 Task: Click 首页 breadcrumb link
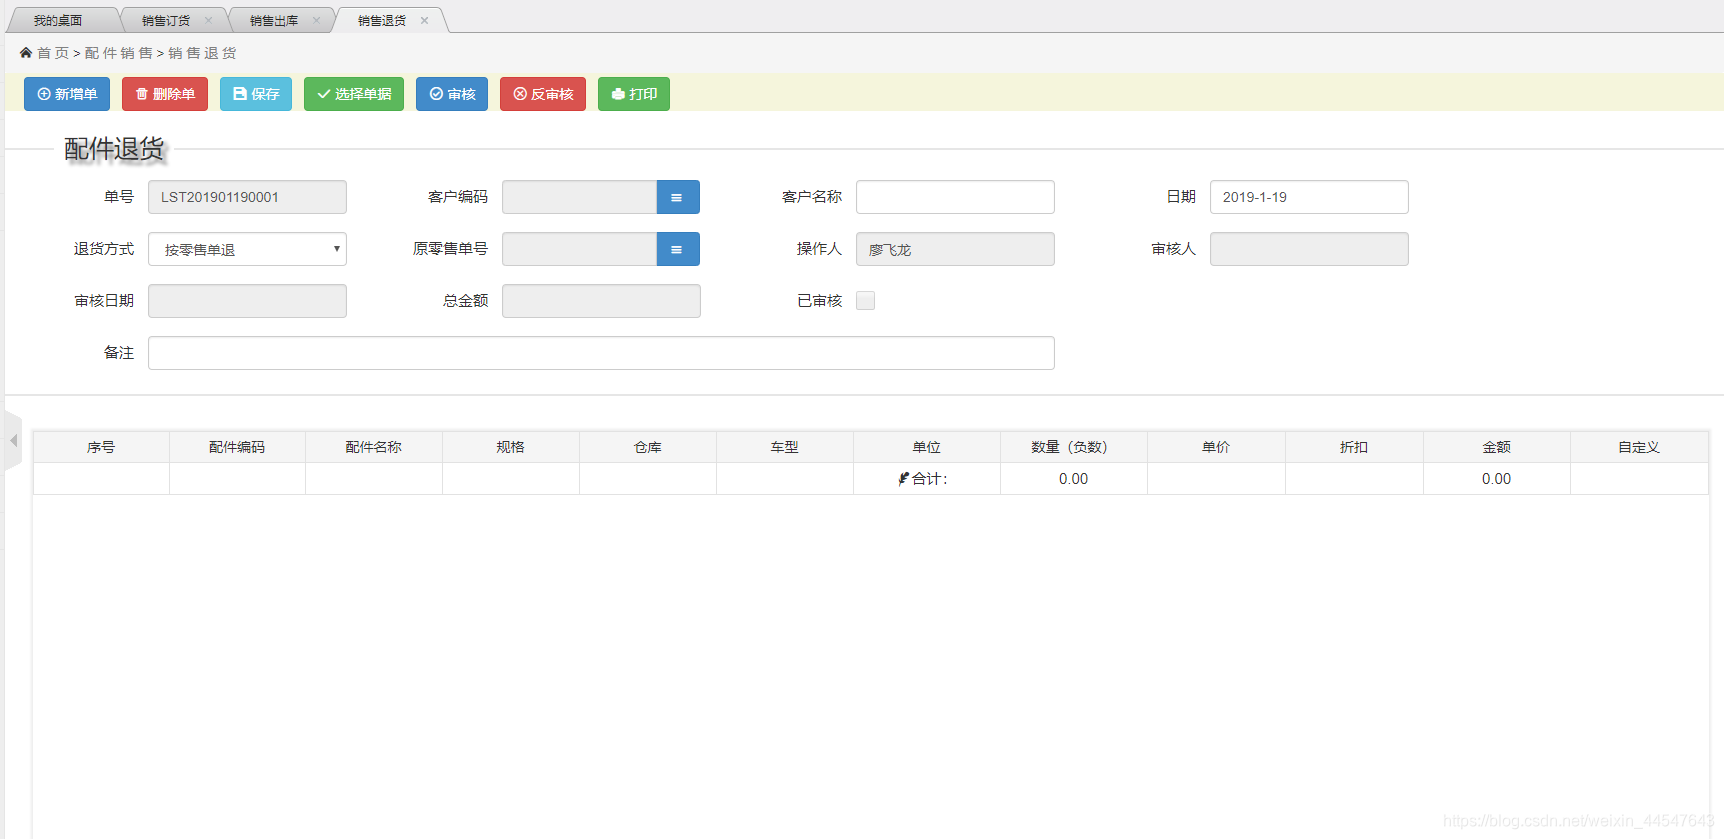pos(53,53)
